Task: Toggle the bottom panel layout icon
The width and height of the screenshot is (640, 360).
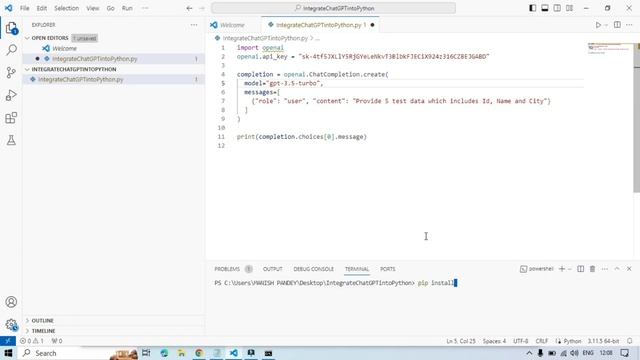Action: (544, 8)
